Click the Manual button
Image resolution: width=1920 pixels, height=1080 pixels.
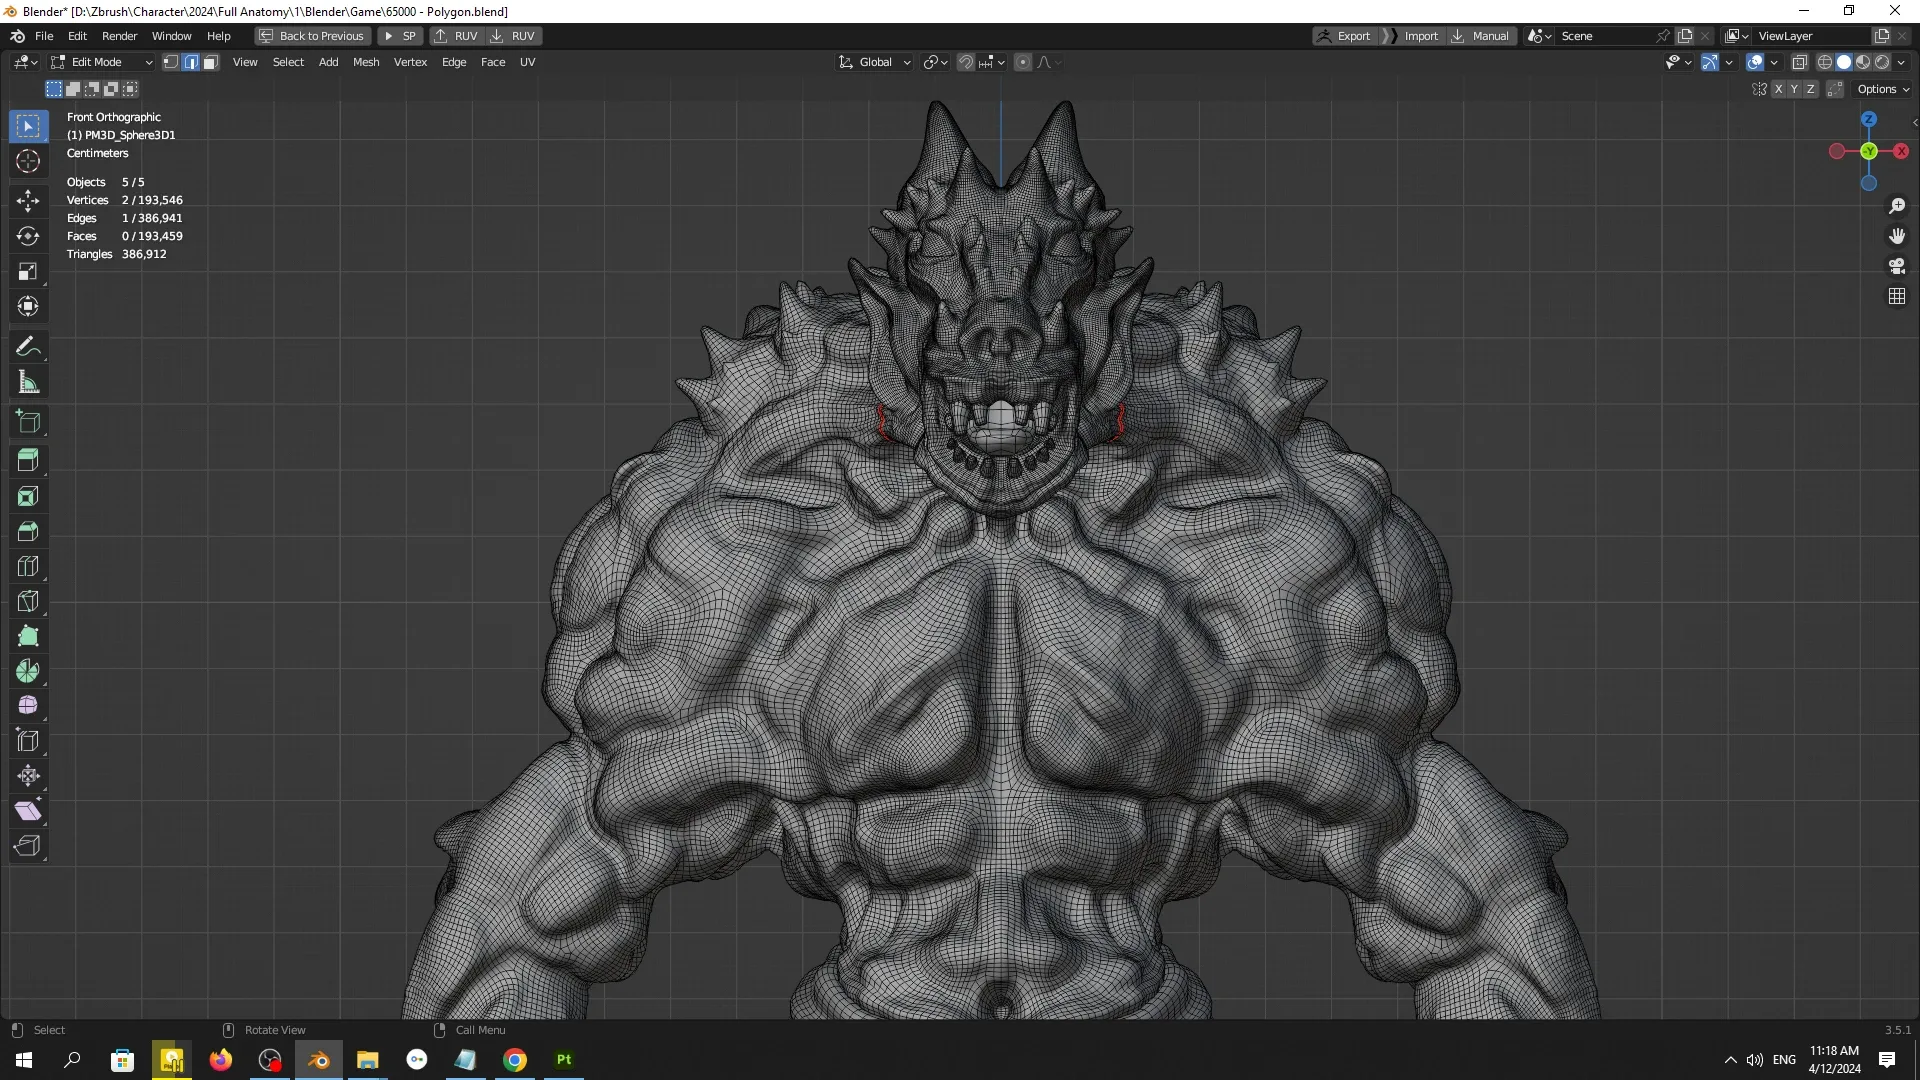(x=1480, y=36)
